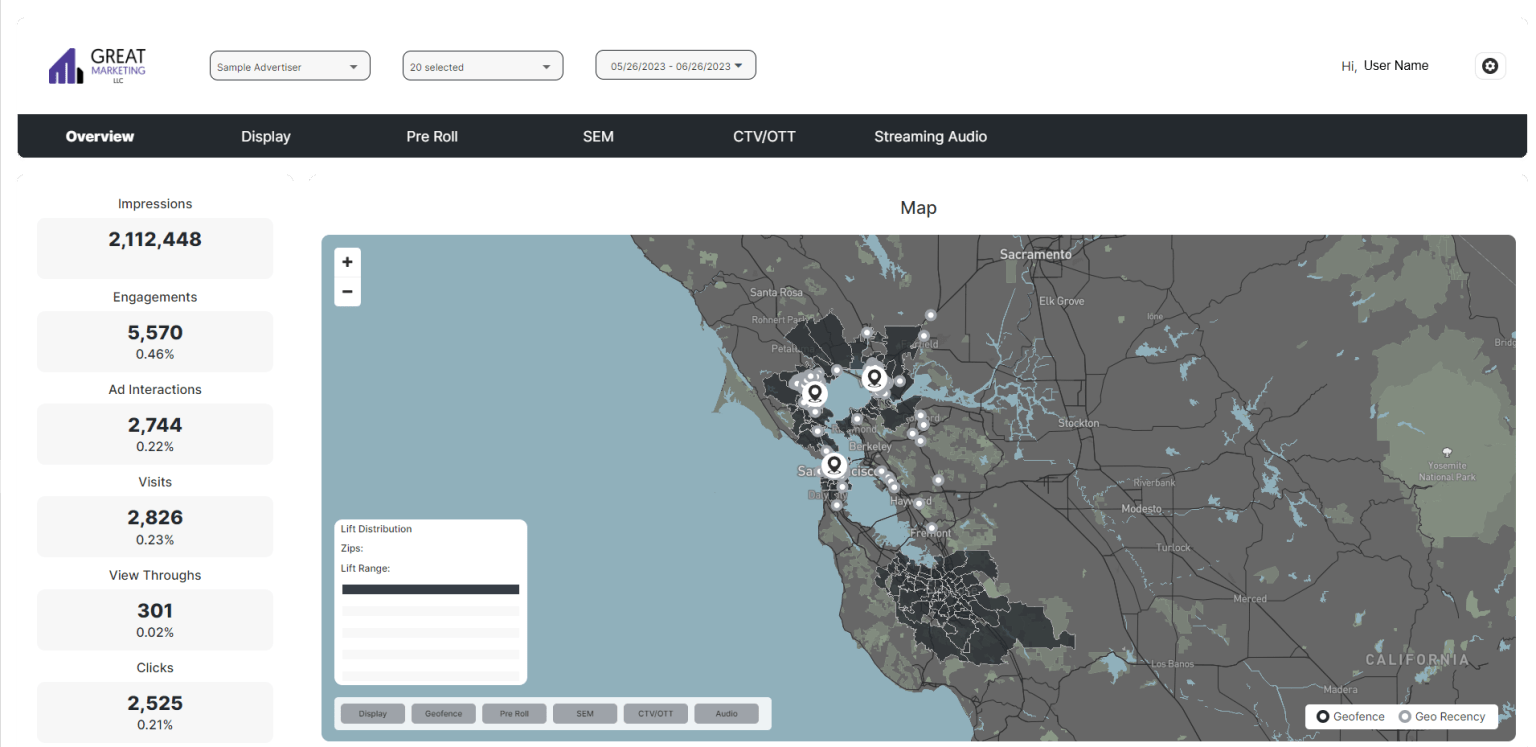
Task: Go to the Streaming Audio tab
Action: point(930,137)
